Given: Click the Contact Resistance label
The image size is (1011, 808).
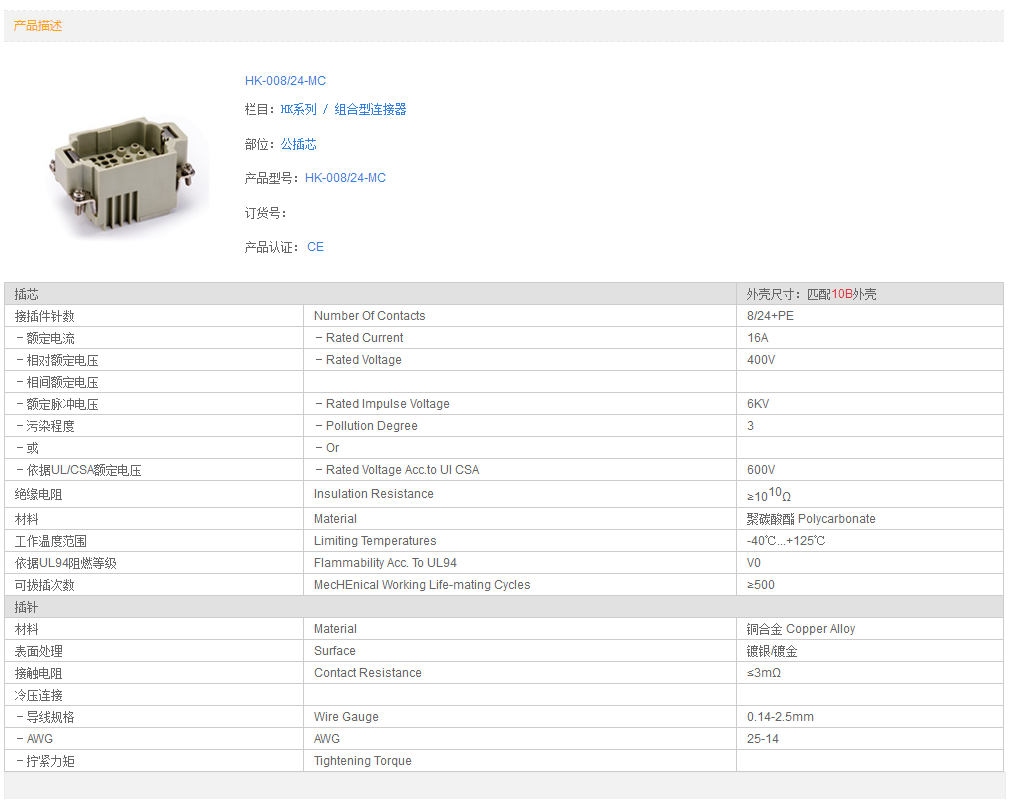Looking at the screenshot, I should pyautogui.click(x=367, y=673).
